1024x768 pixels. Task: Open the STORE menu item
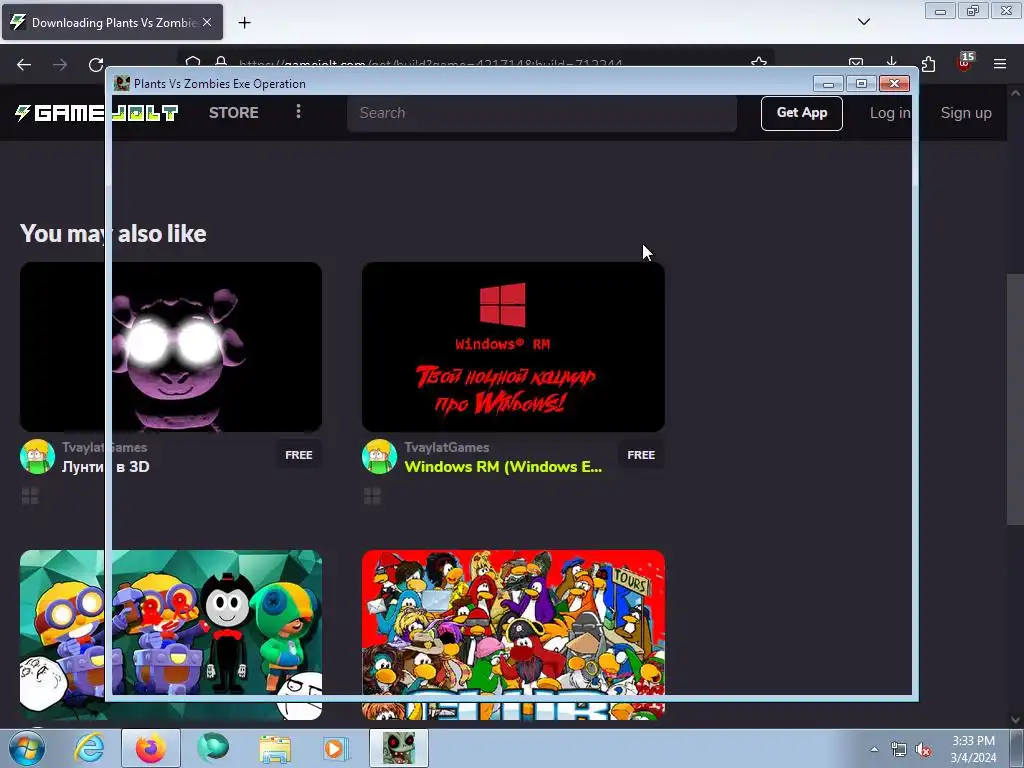[x=234, y=112]
